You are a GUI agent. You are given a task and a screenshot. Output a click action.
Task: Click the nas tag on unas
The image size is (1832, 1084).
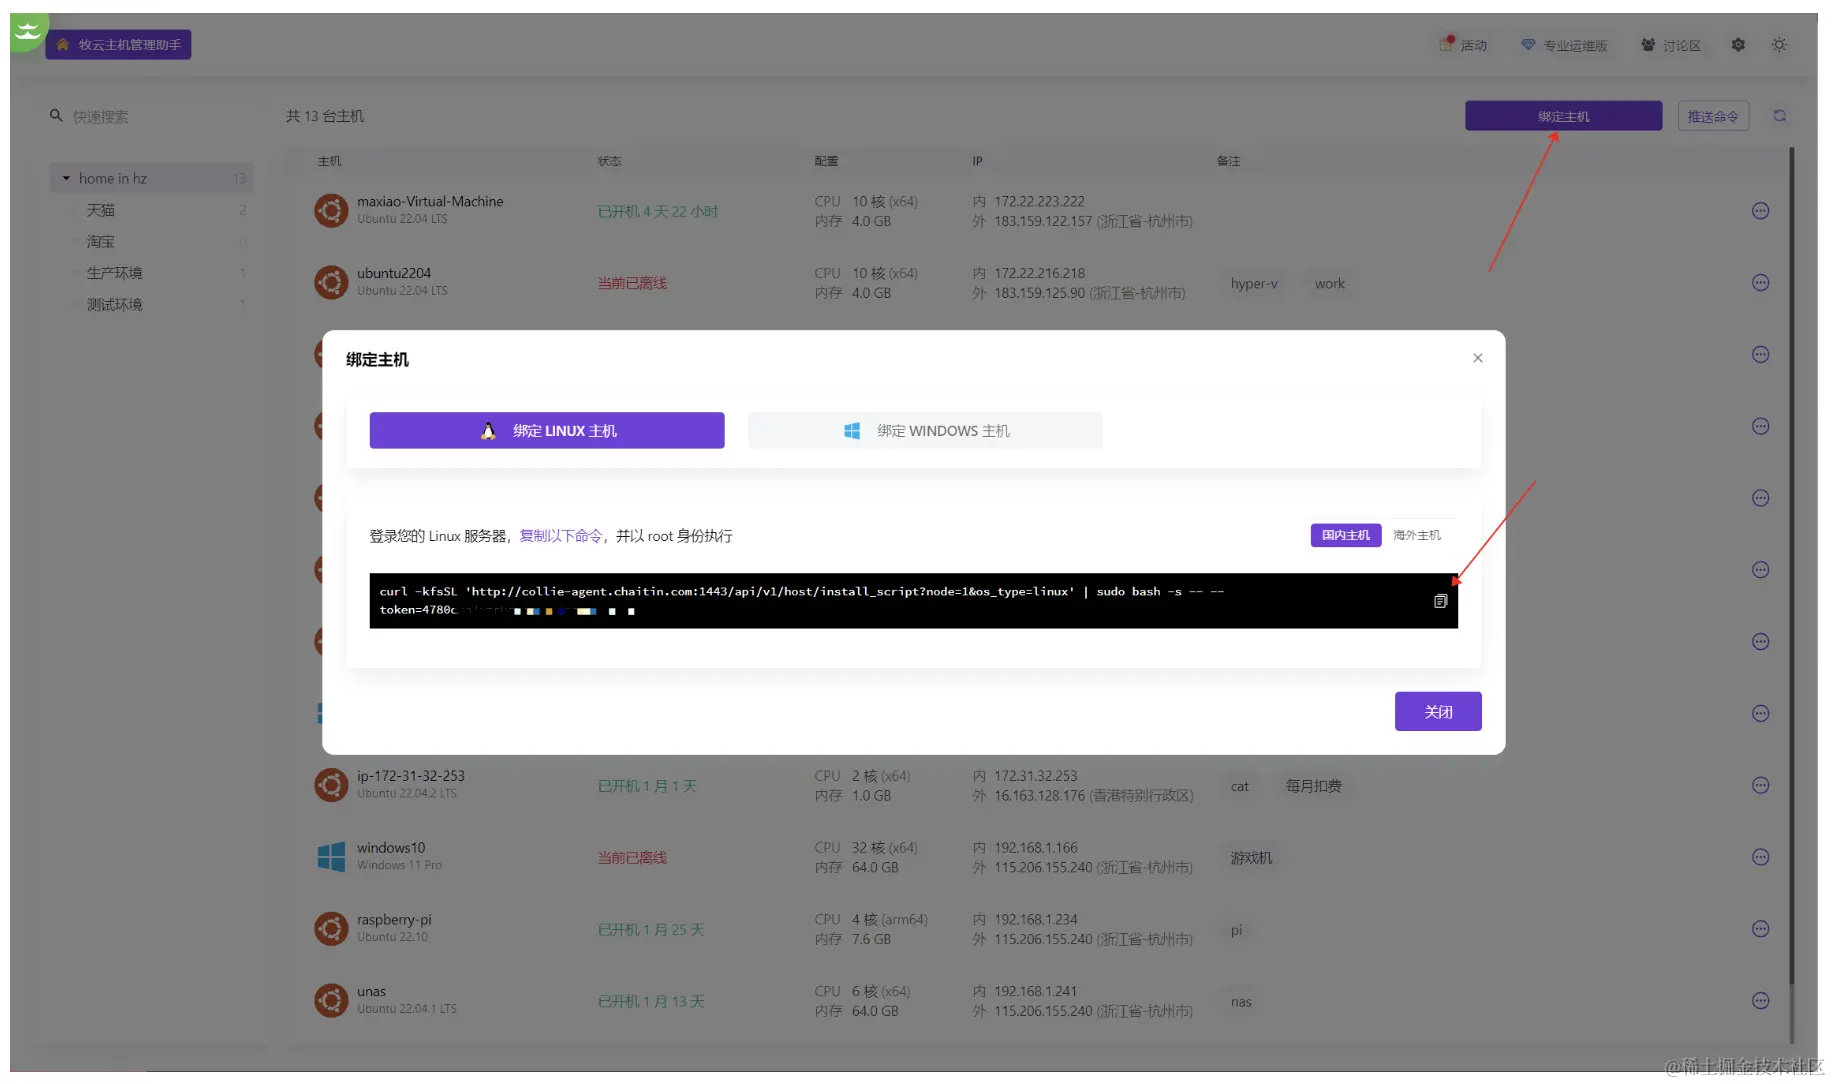[1241, 1002]
